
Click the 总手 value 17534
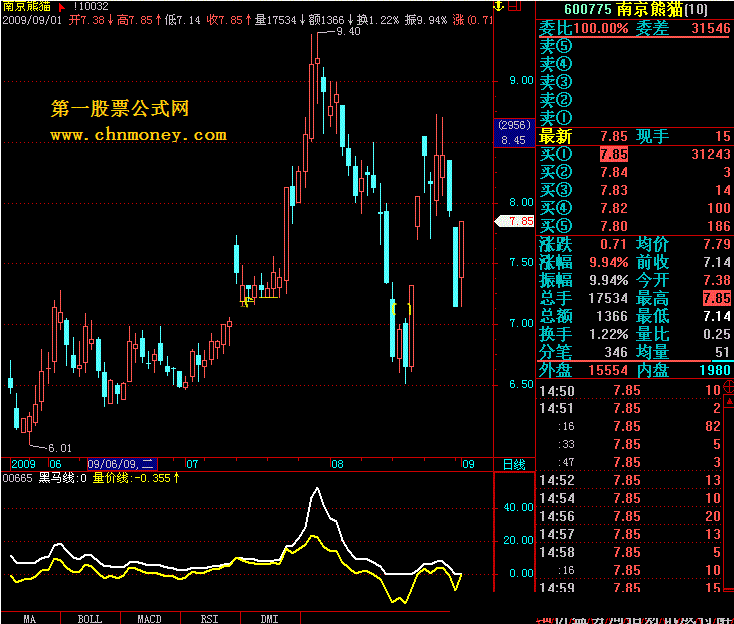point(608,298)
